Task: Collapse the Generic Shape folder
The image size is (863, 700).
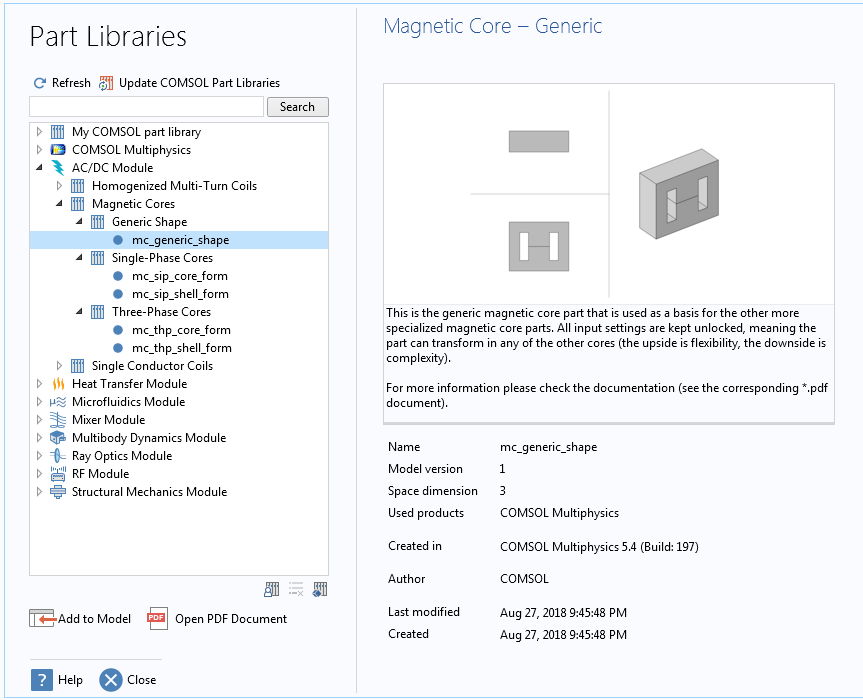Action: pos(79,221)
